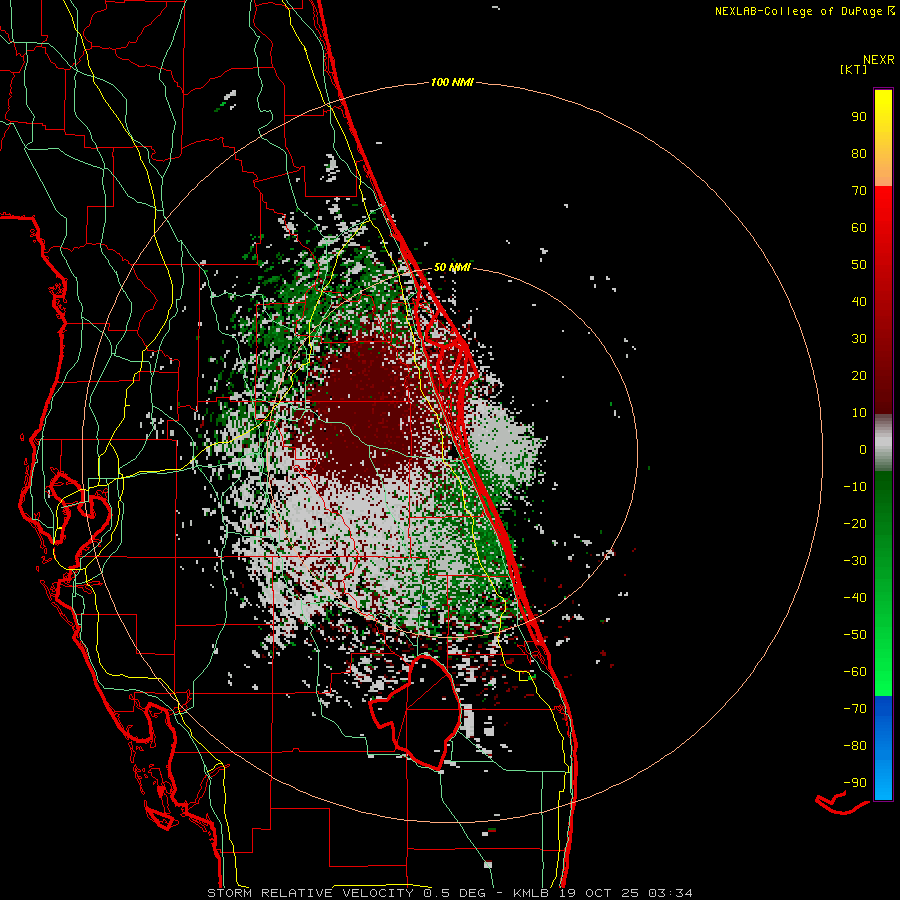Viewport: 900px width, 900px height.
Task: Click the -10 value on the velocity scale
Action: click(x=855, y=487)
